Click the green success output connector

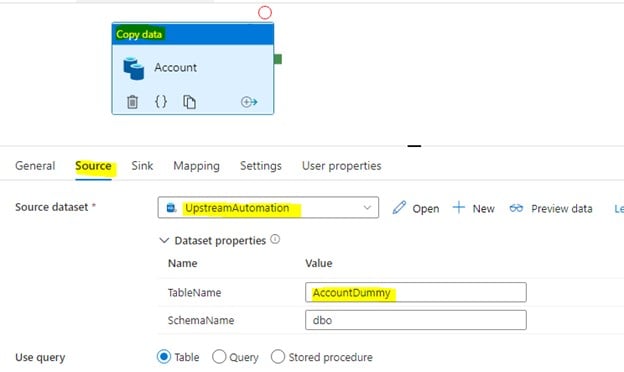[x=278, y=59]
